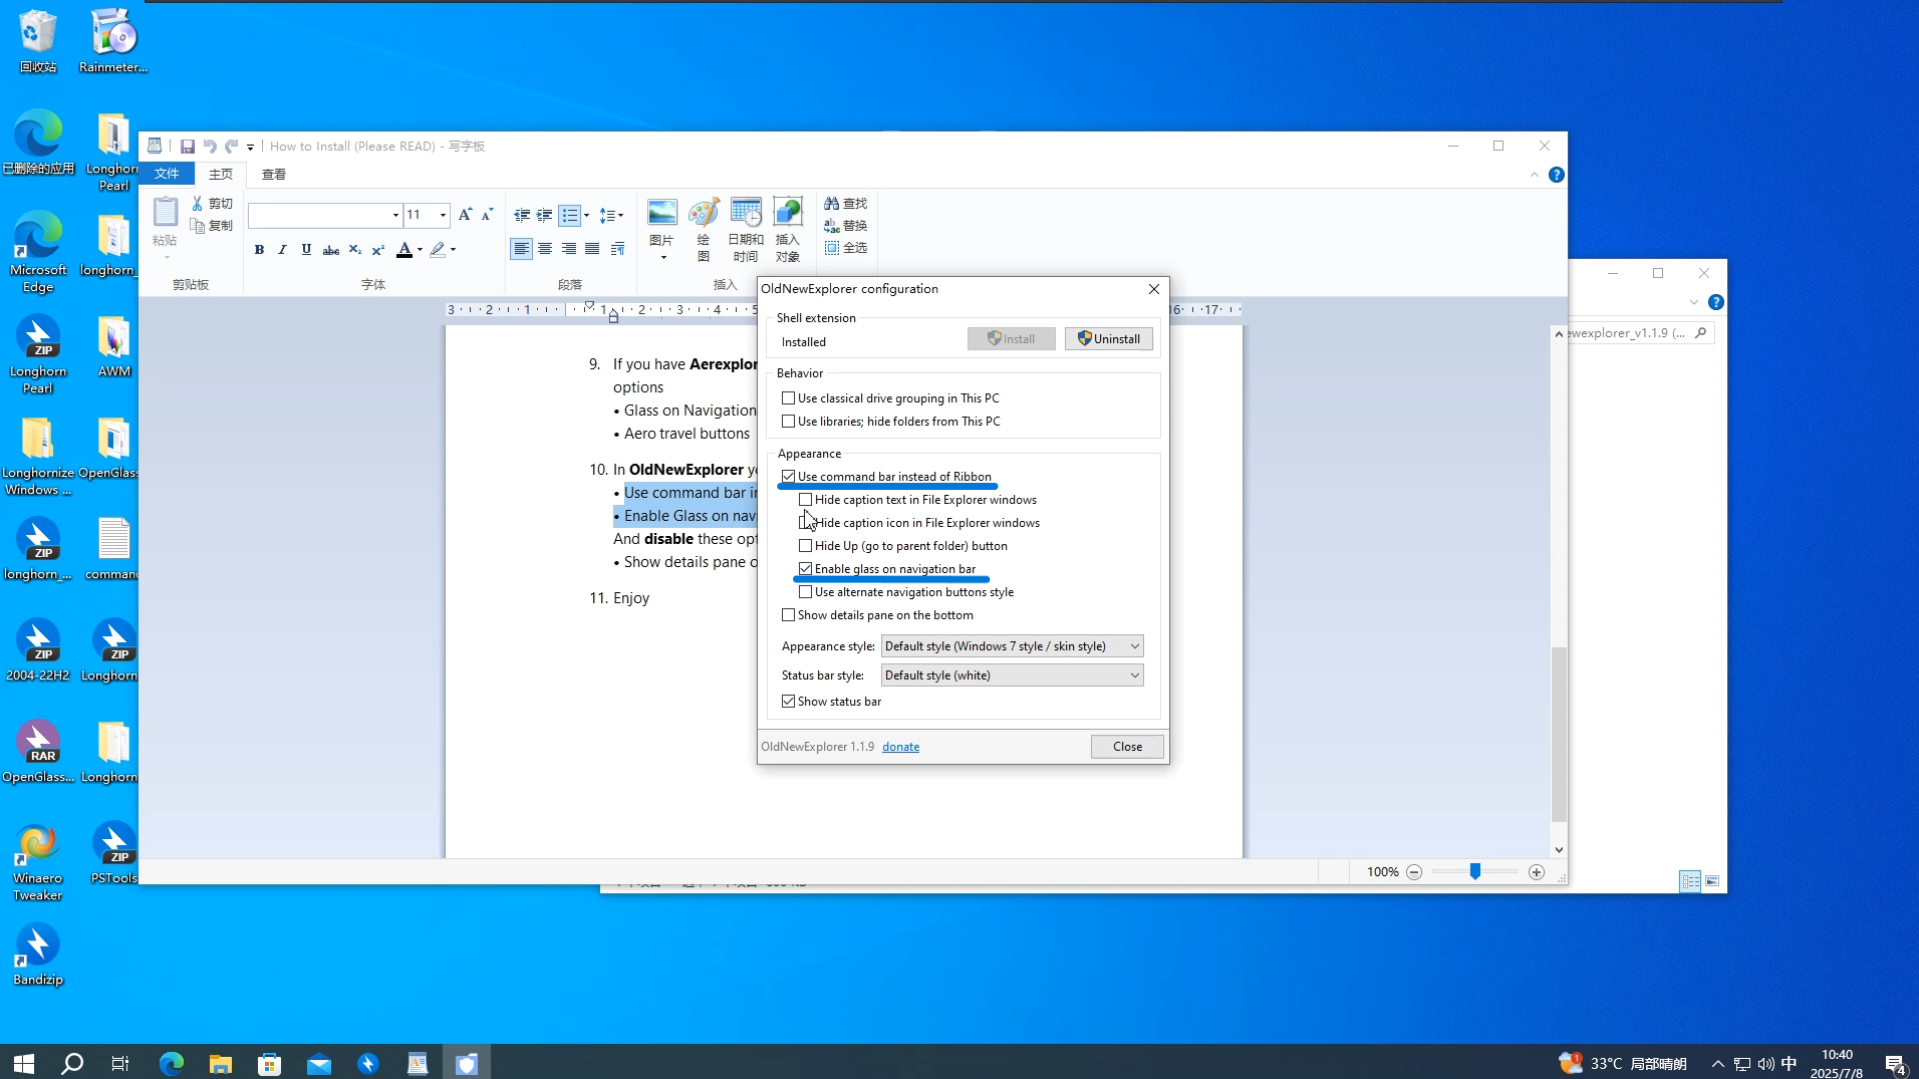Apply Superscript formatting in WordPad
1919x1079 pixels.
[x=378, y=250]
